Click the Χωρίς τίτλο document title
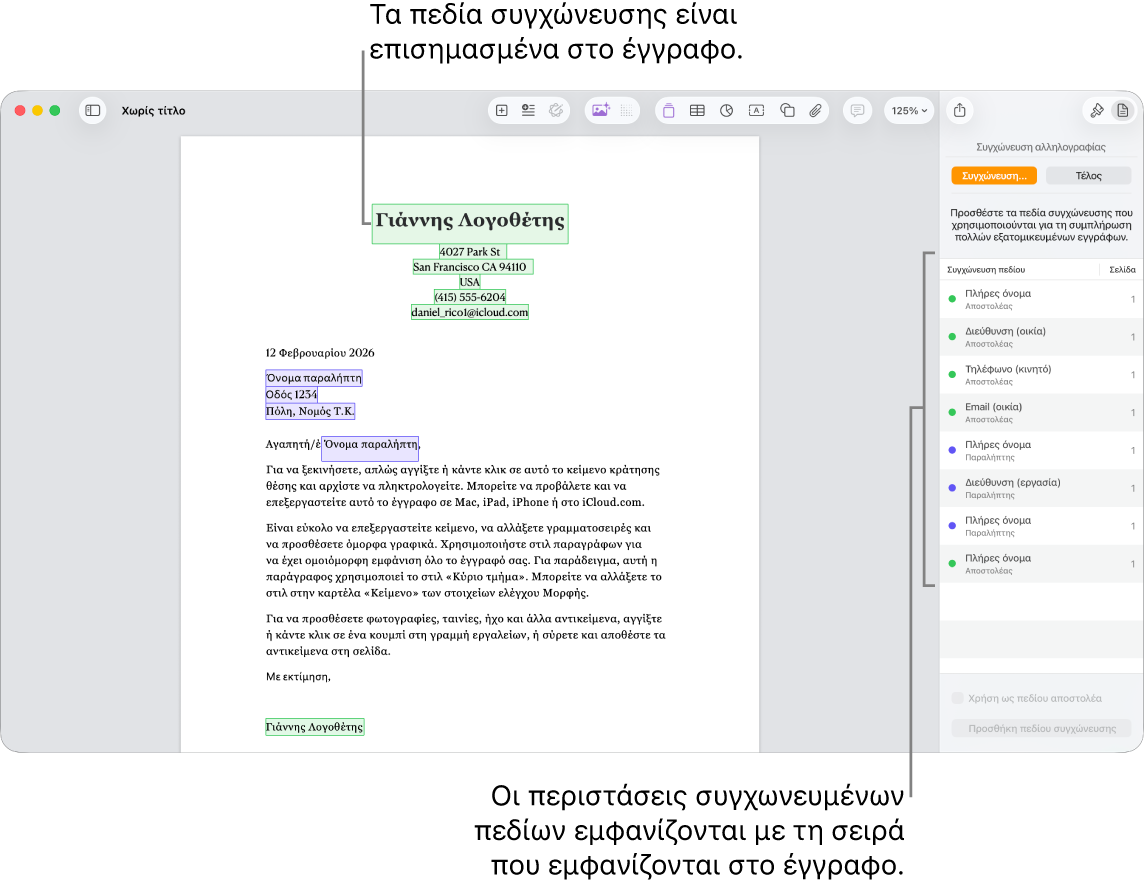Screen dimensions: 1144x883 [x=153, y=111]
